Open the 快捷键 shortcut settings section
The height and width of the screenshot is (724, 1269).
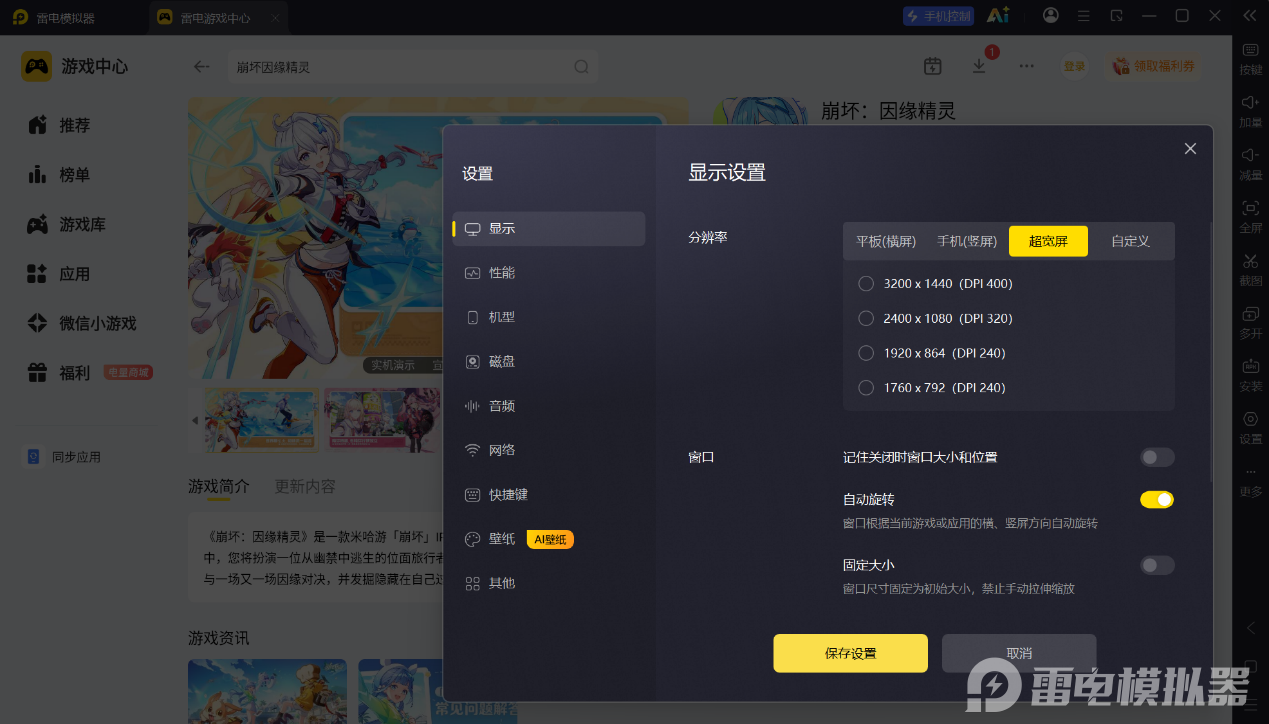(549, 494)
